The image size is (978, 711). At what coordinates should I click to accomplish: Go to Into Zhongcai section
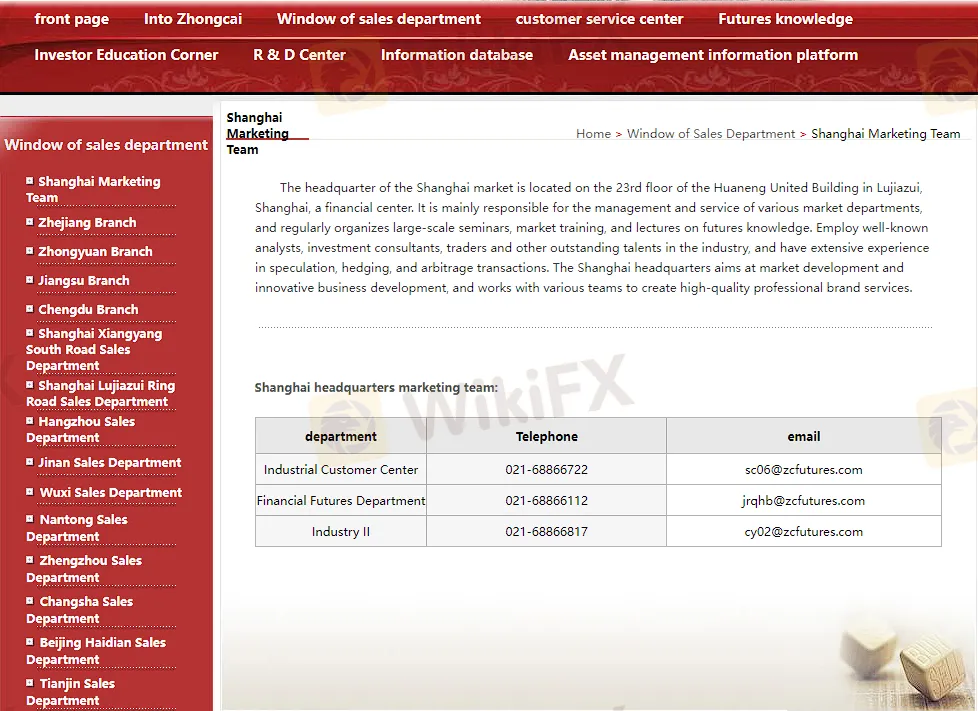tap(192, 19)
